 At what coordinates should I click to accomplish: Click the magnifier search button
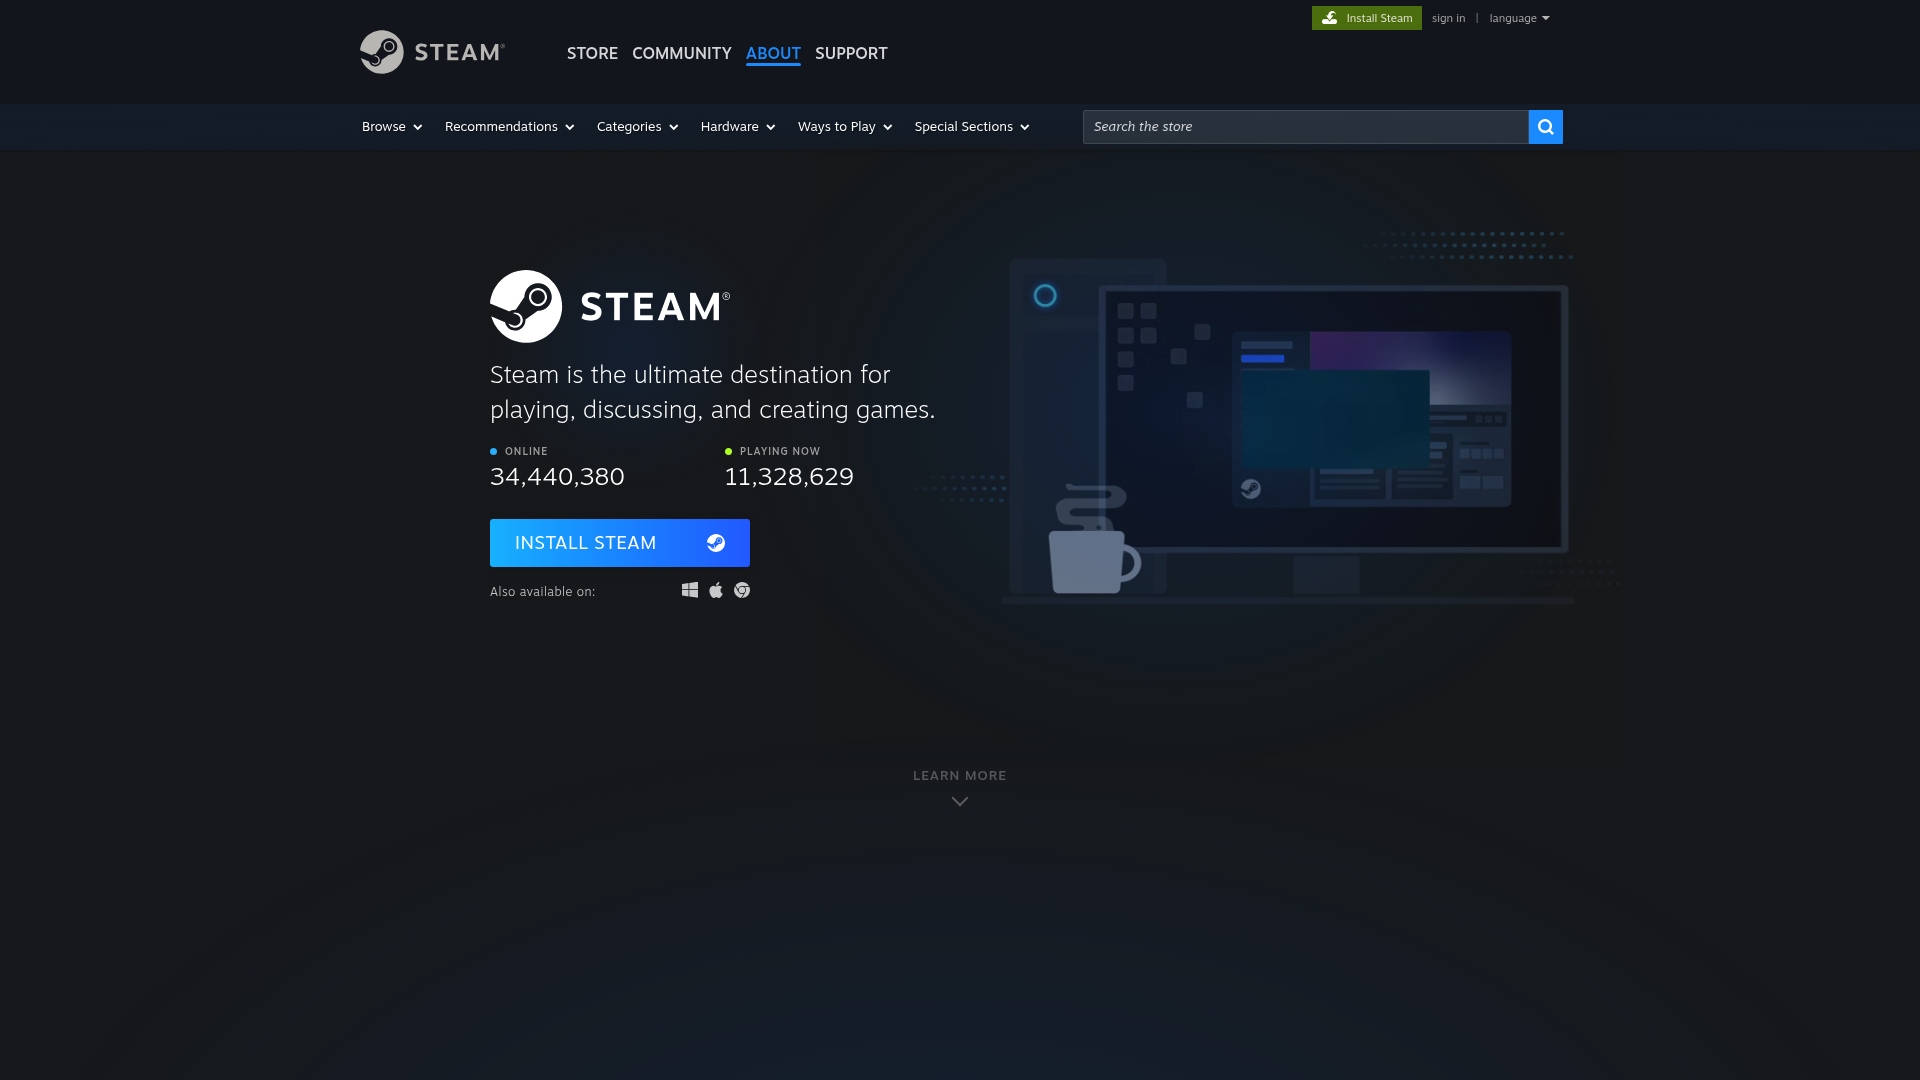[x=1545, y=127]
